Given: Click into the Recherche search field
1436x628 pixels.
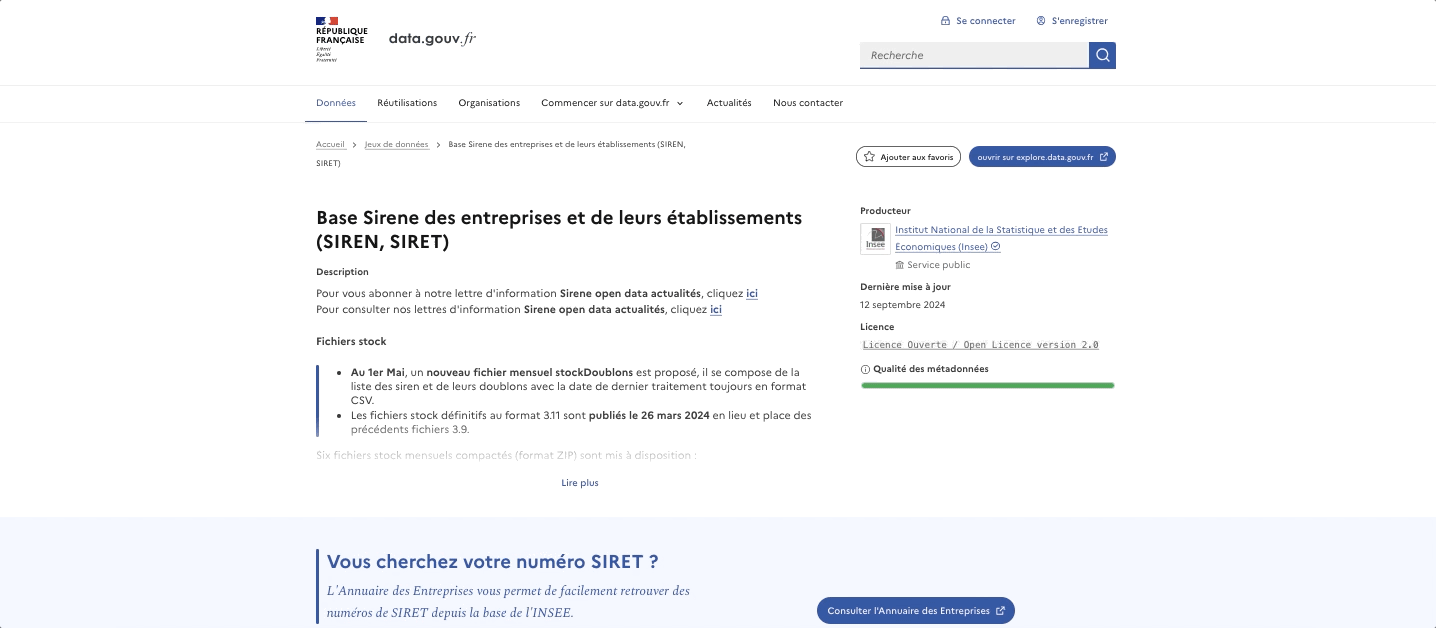Looking at the screenshot, I should [x=974, y=55].
